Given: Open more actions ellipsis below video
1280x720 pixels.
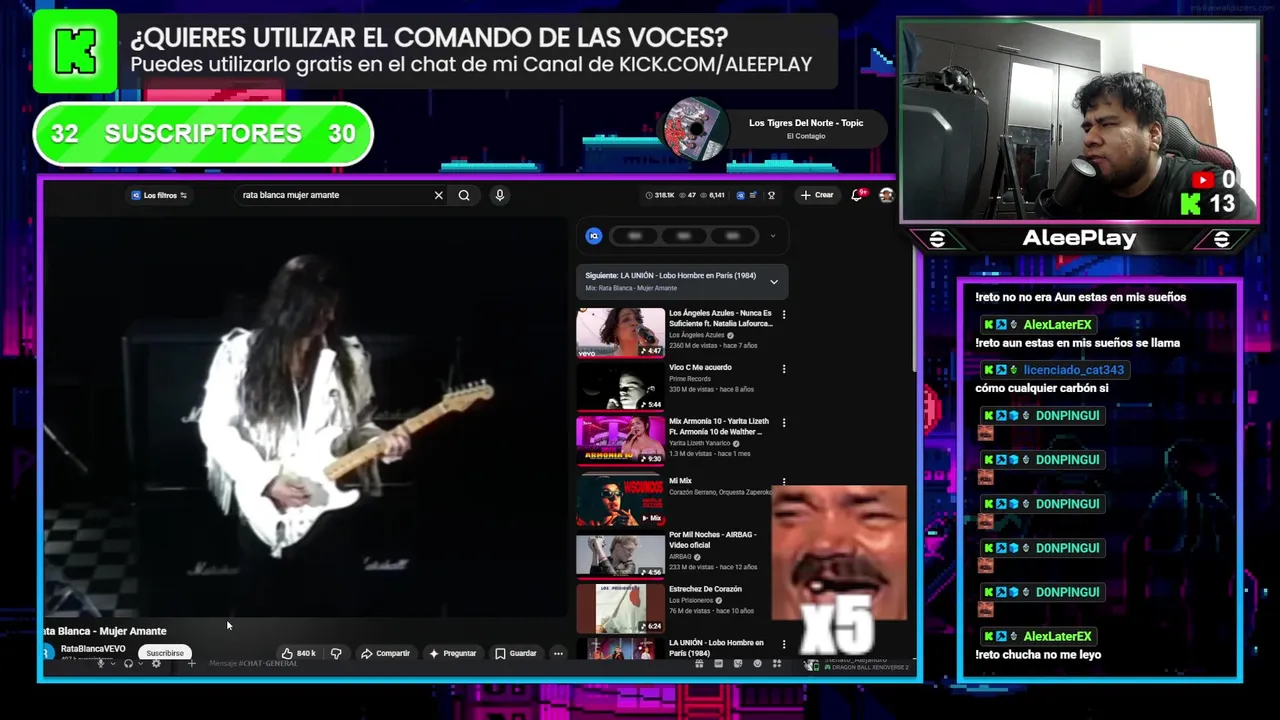Looking at the screenshot, I should [558, 653].
